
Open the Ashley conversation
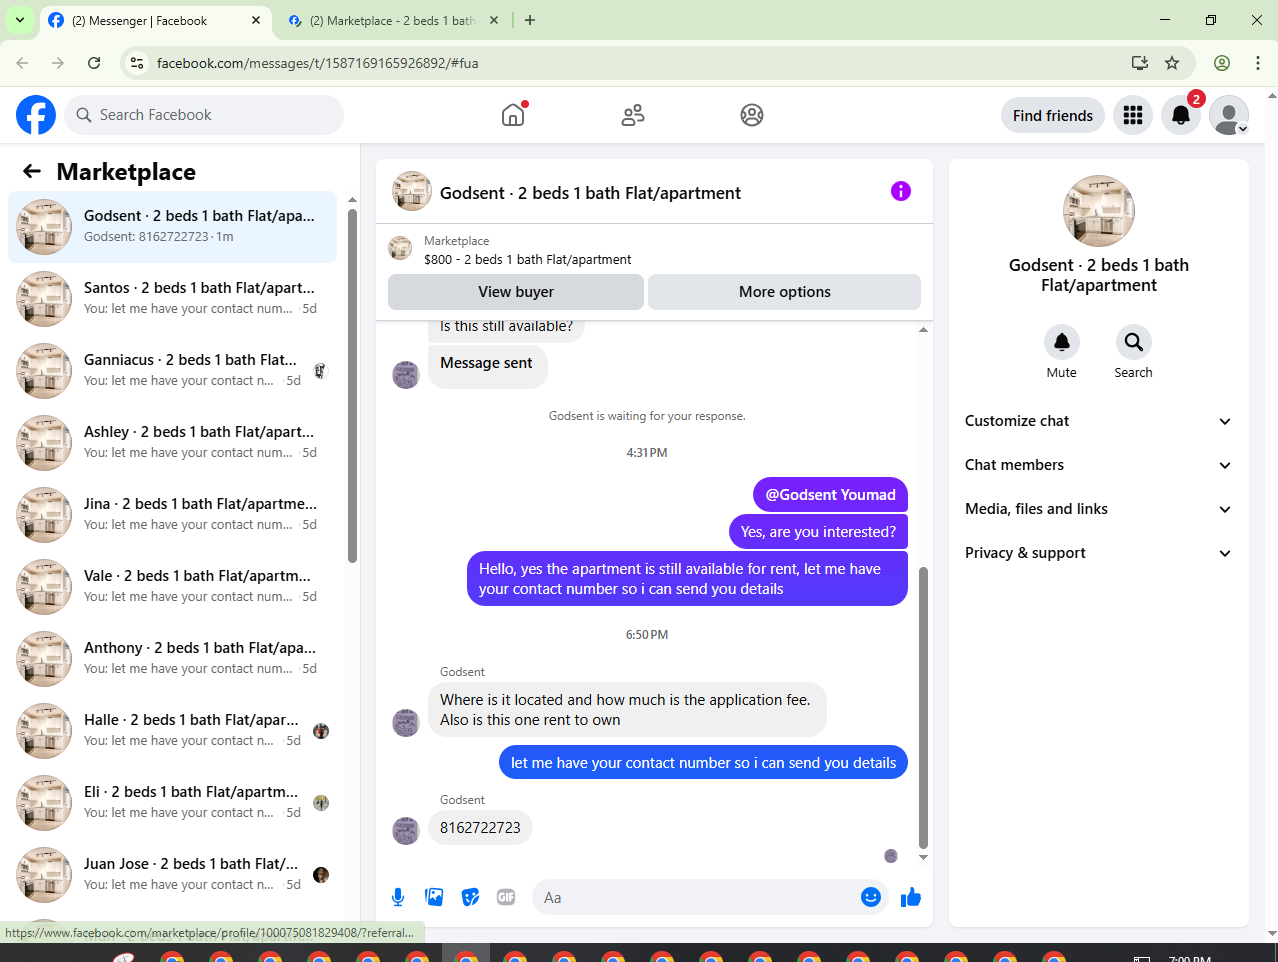(172, 443)
